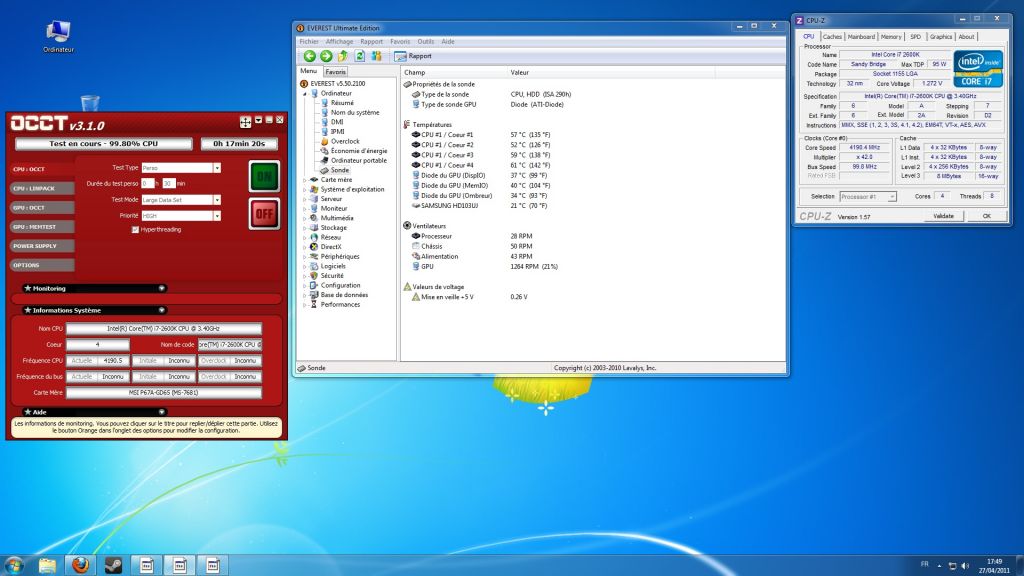Open Ordinateur desktop icon
This screenshot has height=576, width=1024.
[58, 37]
